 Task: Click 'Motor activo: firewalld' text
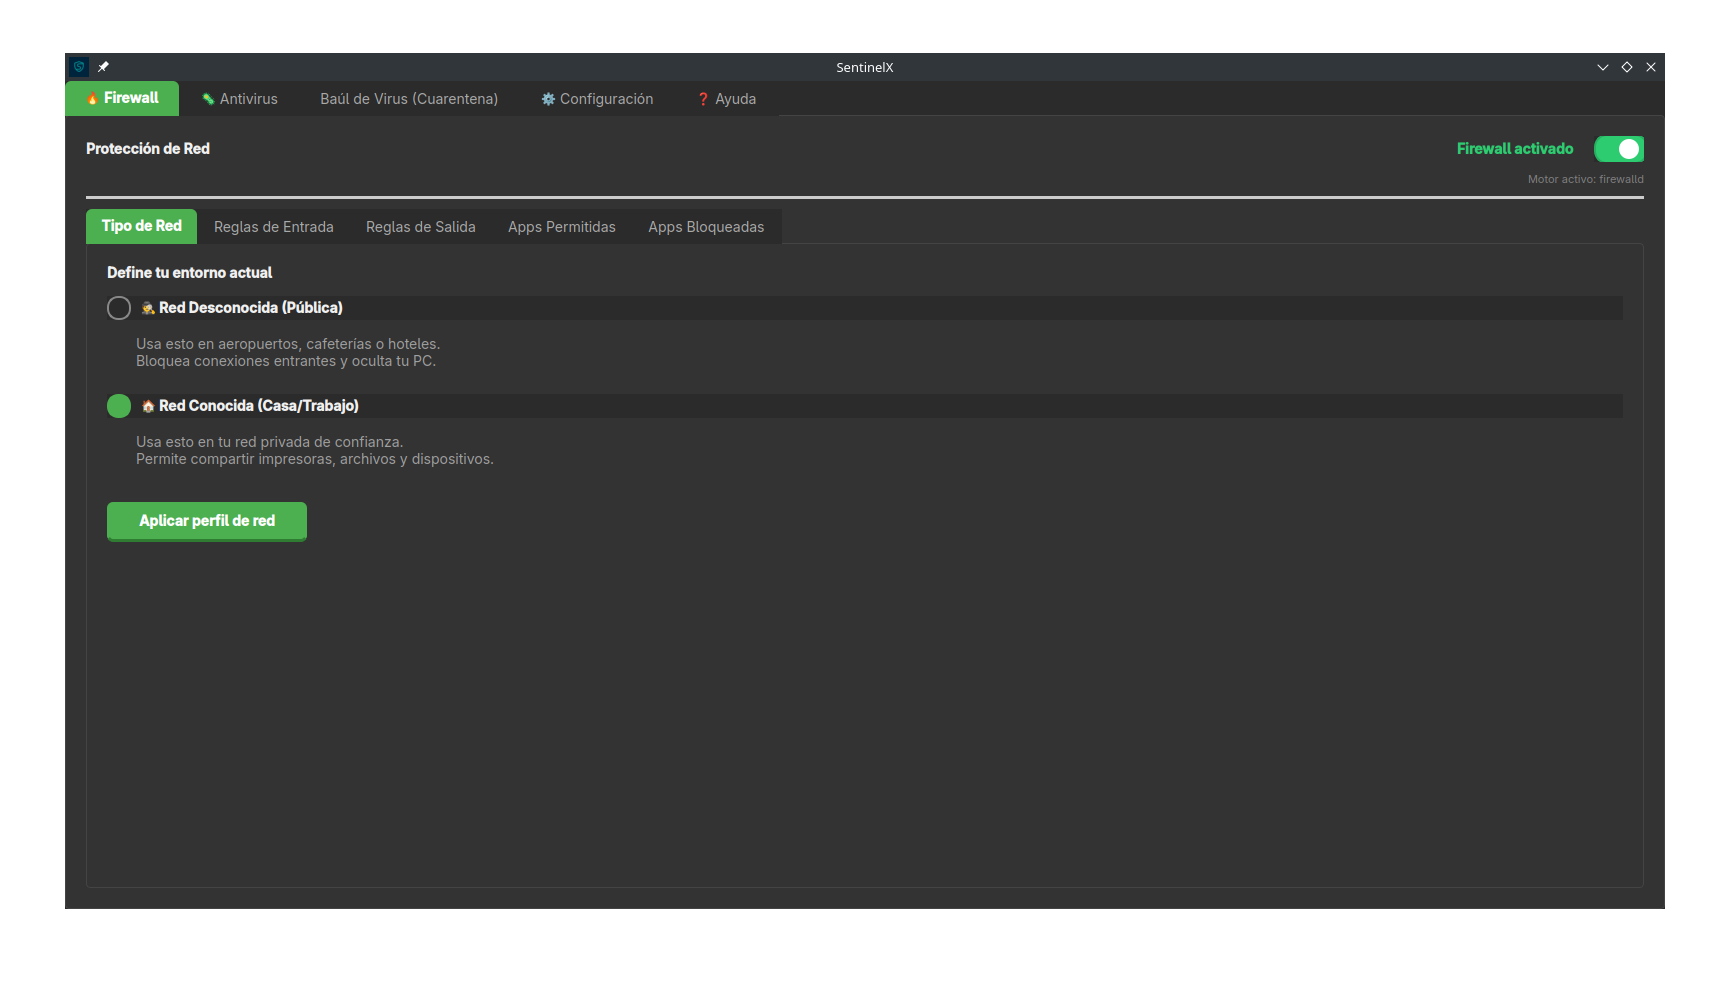[1586, 180]
